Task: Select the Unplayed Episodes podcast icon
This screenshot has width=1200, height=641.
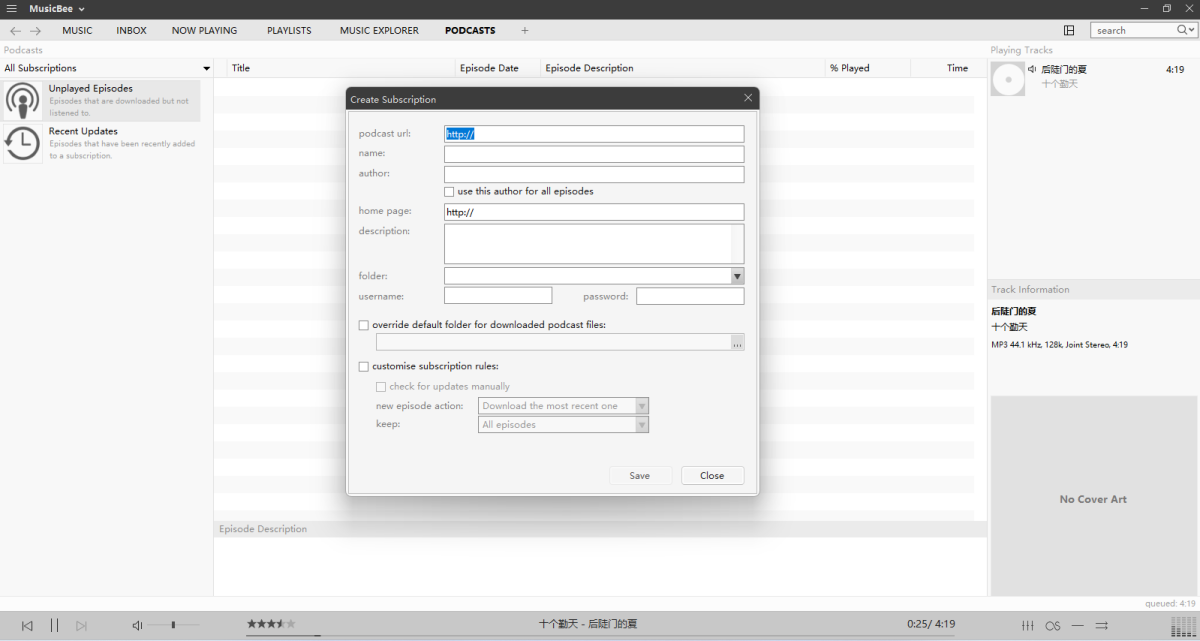Action: coord(23,100)
